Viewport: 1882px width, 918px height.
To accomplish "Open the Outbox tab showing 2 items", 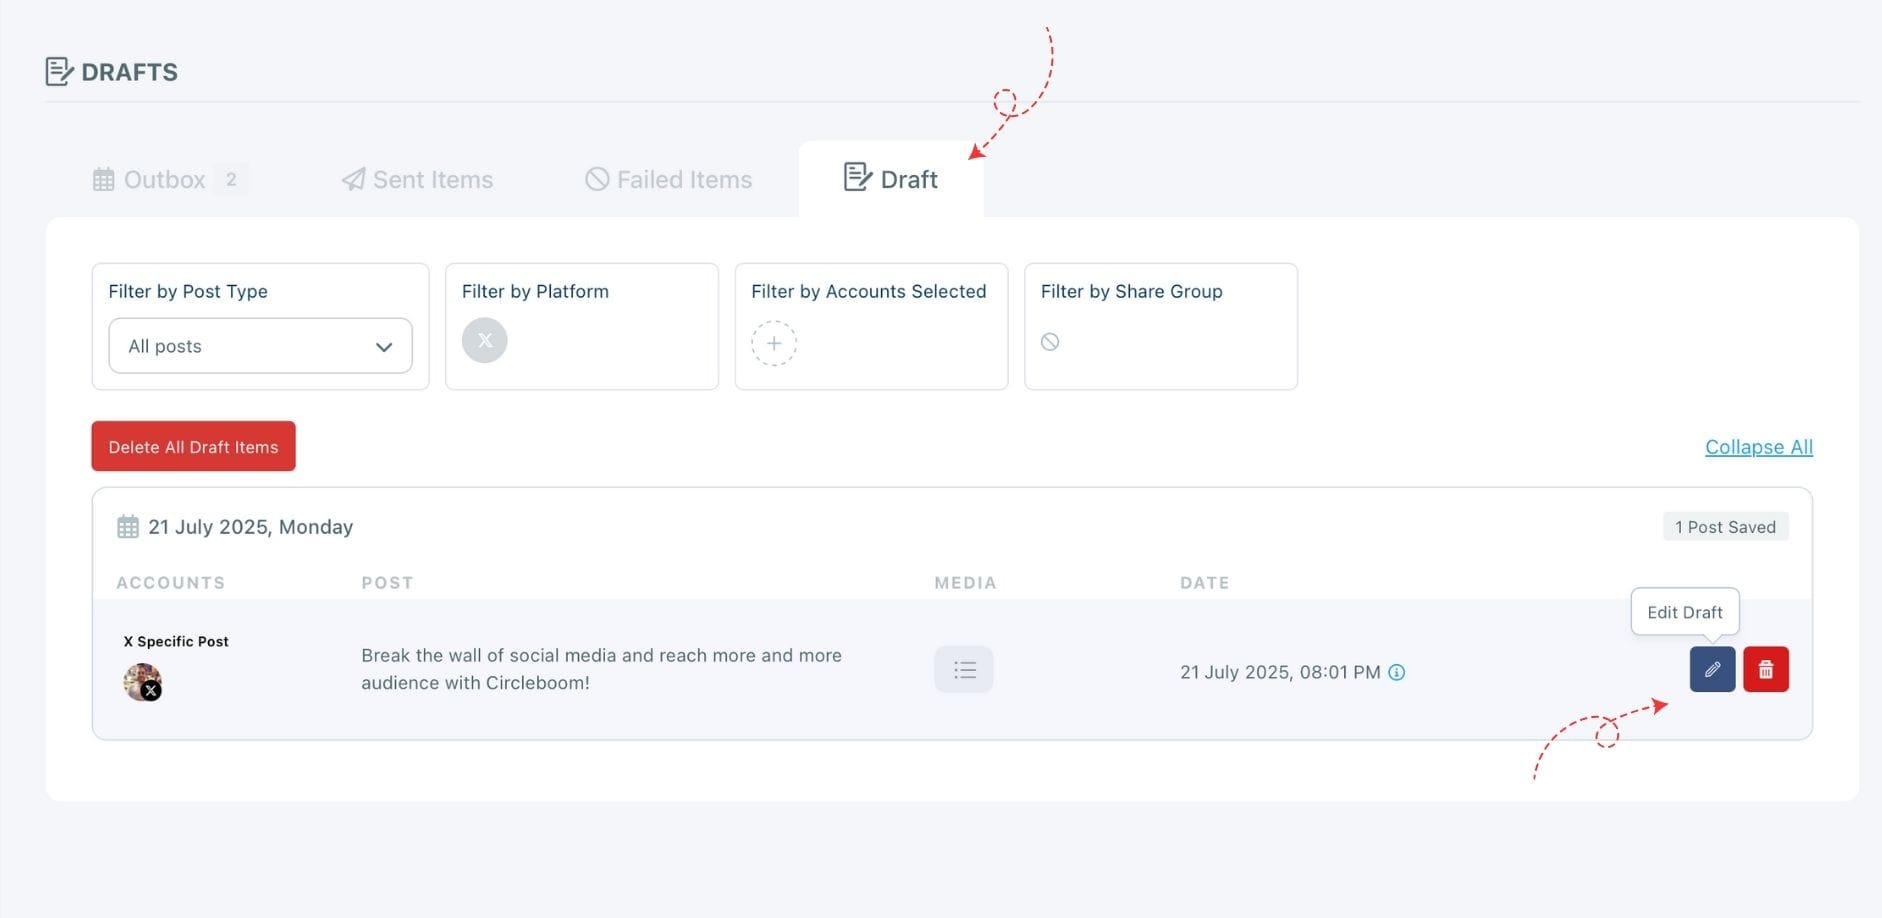I will (x=164, y=179).
